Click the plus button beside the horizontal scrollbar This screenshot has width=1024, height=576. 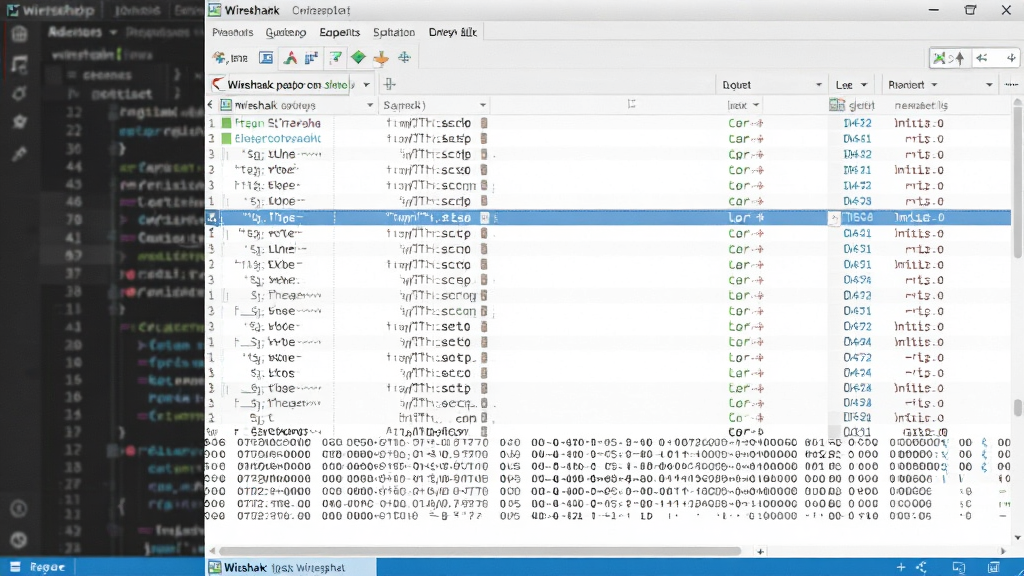[x=760, y=552]
